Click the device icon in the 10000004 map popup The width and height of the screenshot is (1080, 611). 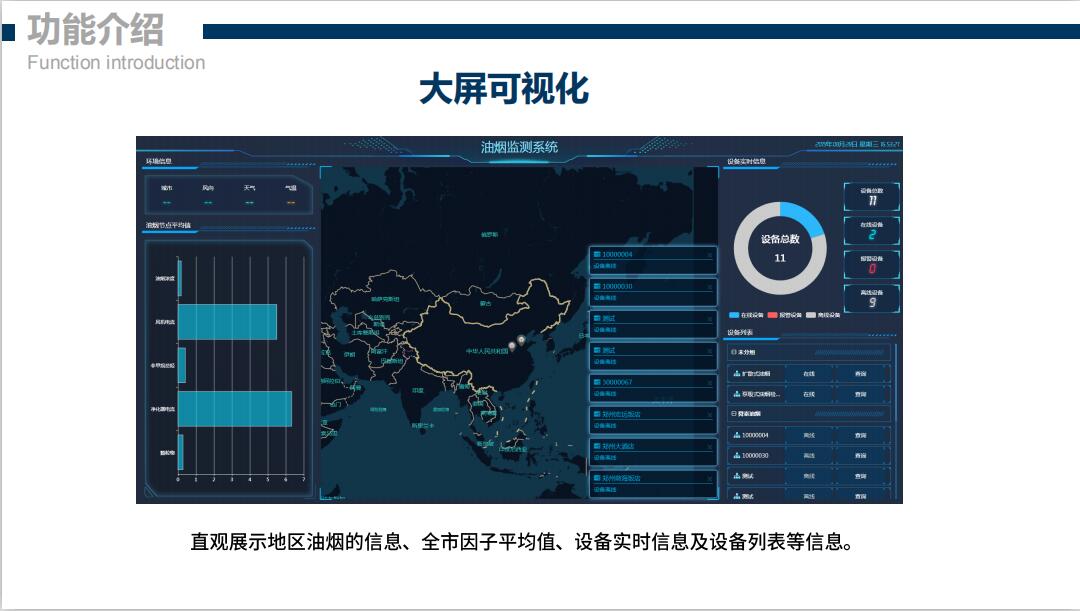tap(597, 254)
